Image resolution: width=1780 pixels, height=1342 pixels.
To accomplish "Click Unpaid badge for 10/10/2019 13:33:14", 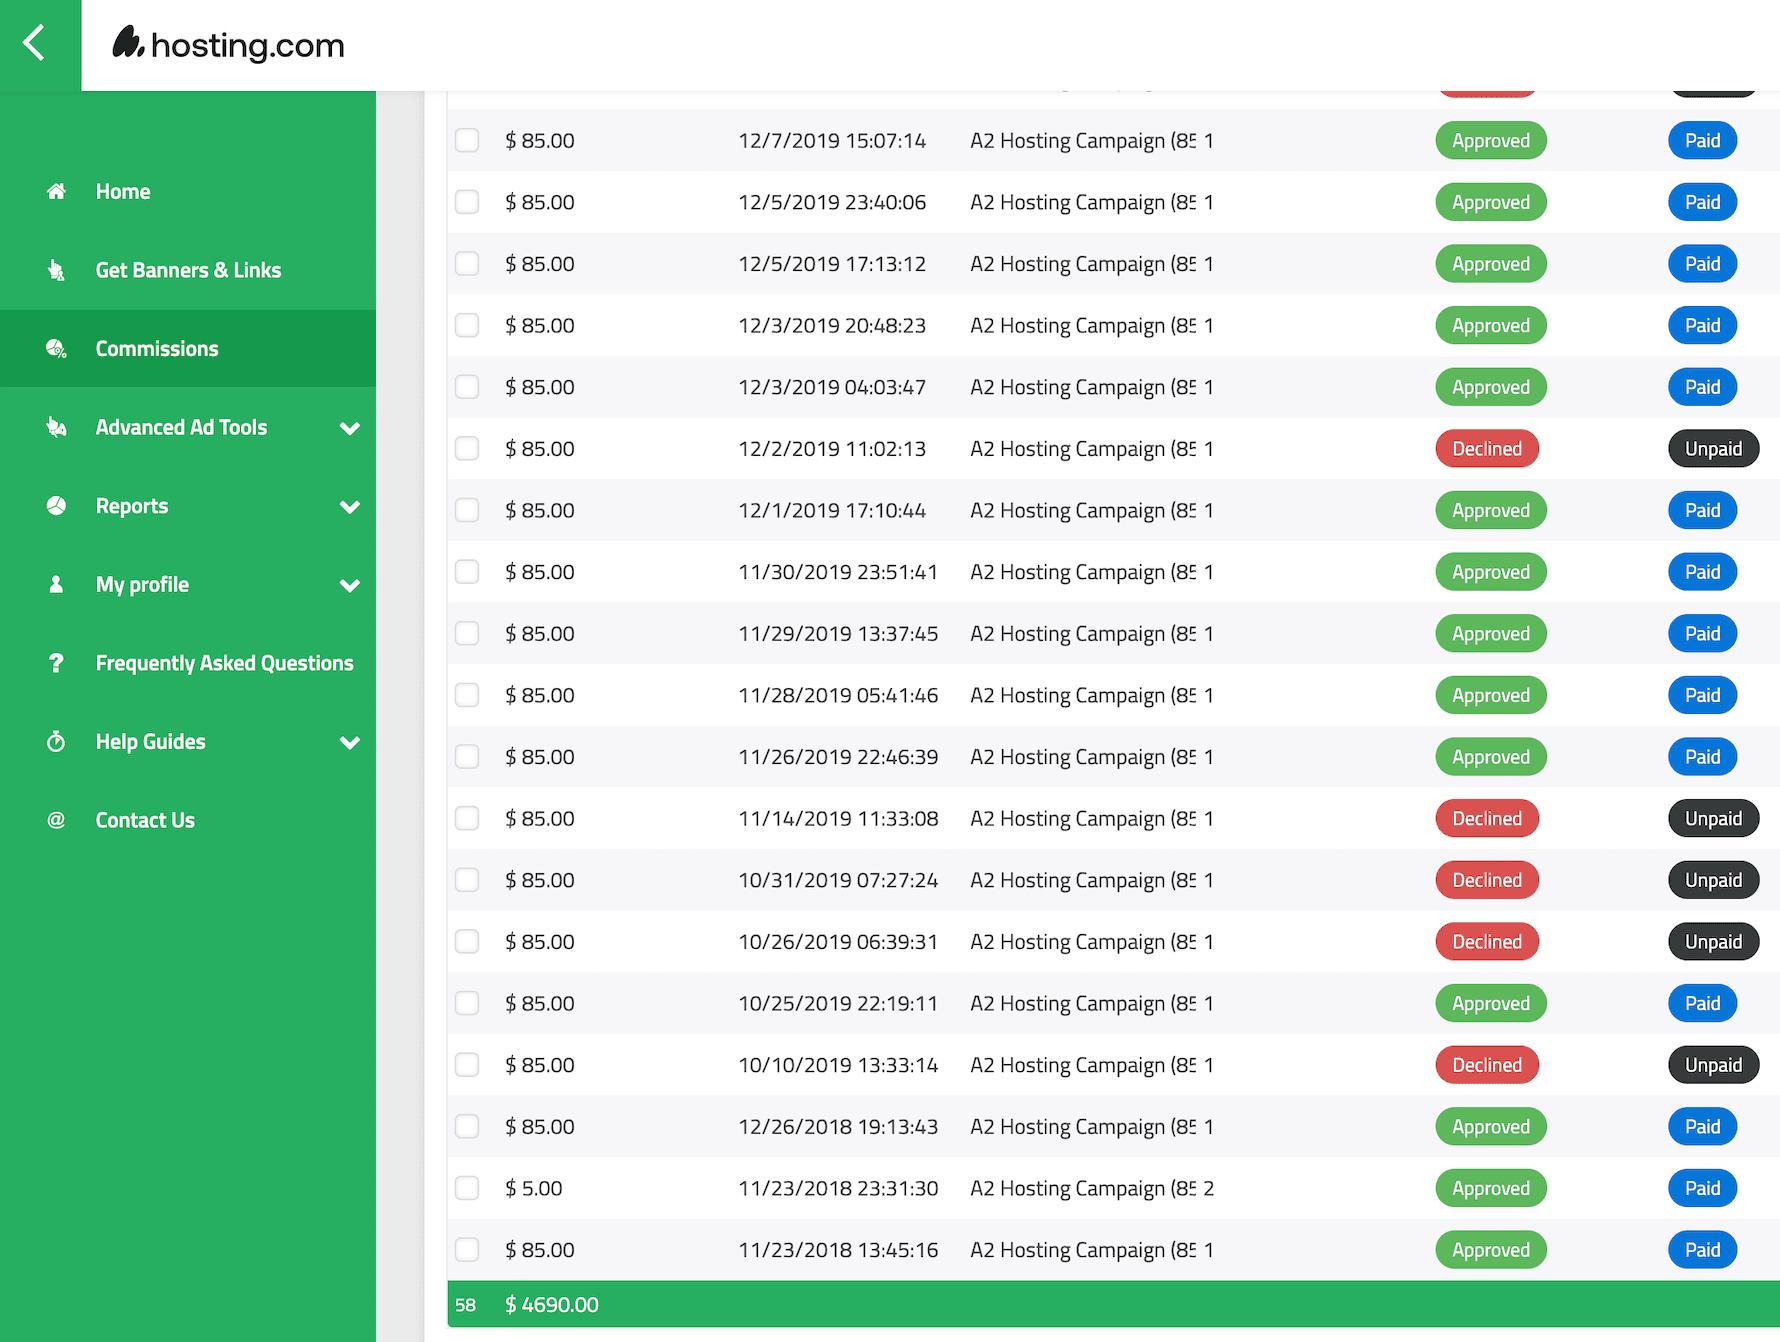I will point(1713,1065).
